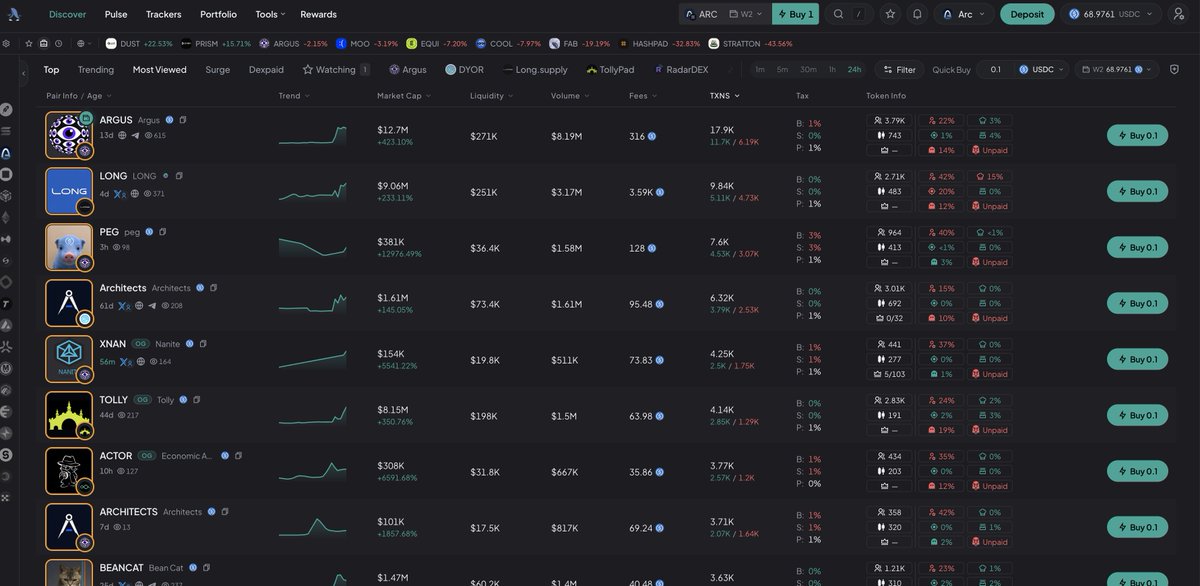Open the Trackers page

[163, 14]
